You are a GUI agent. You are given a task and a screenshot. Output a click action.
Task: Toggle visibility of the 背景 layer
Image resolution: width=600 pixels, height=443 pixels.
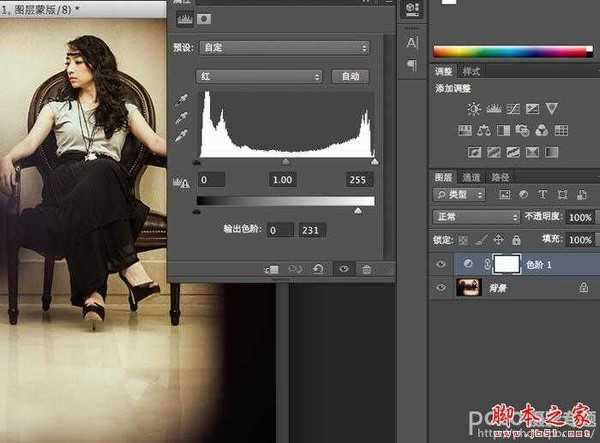click(441, 287)
